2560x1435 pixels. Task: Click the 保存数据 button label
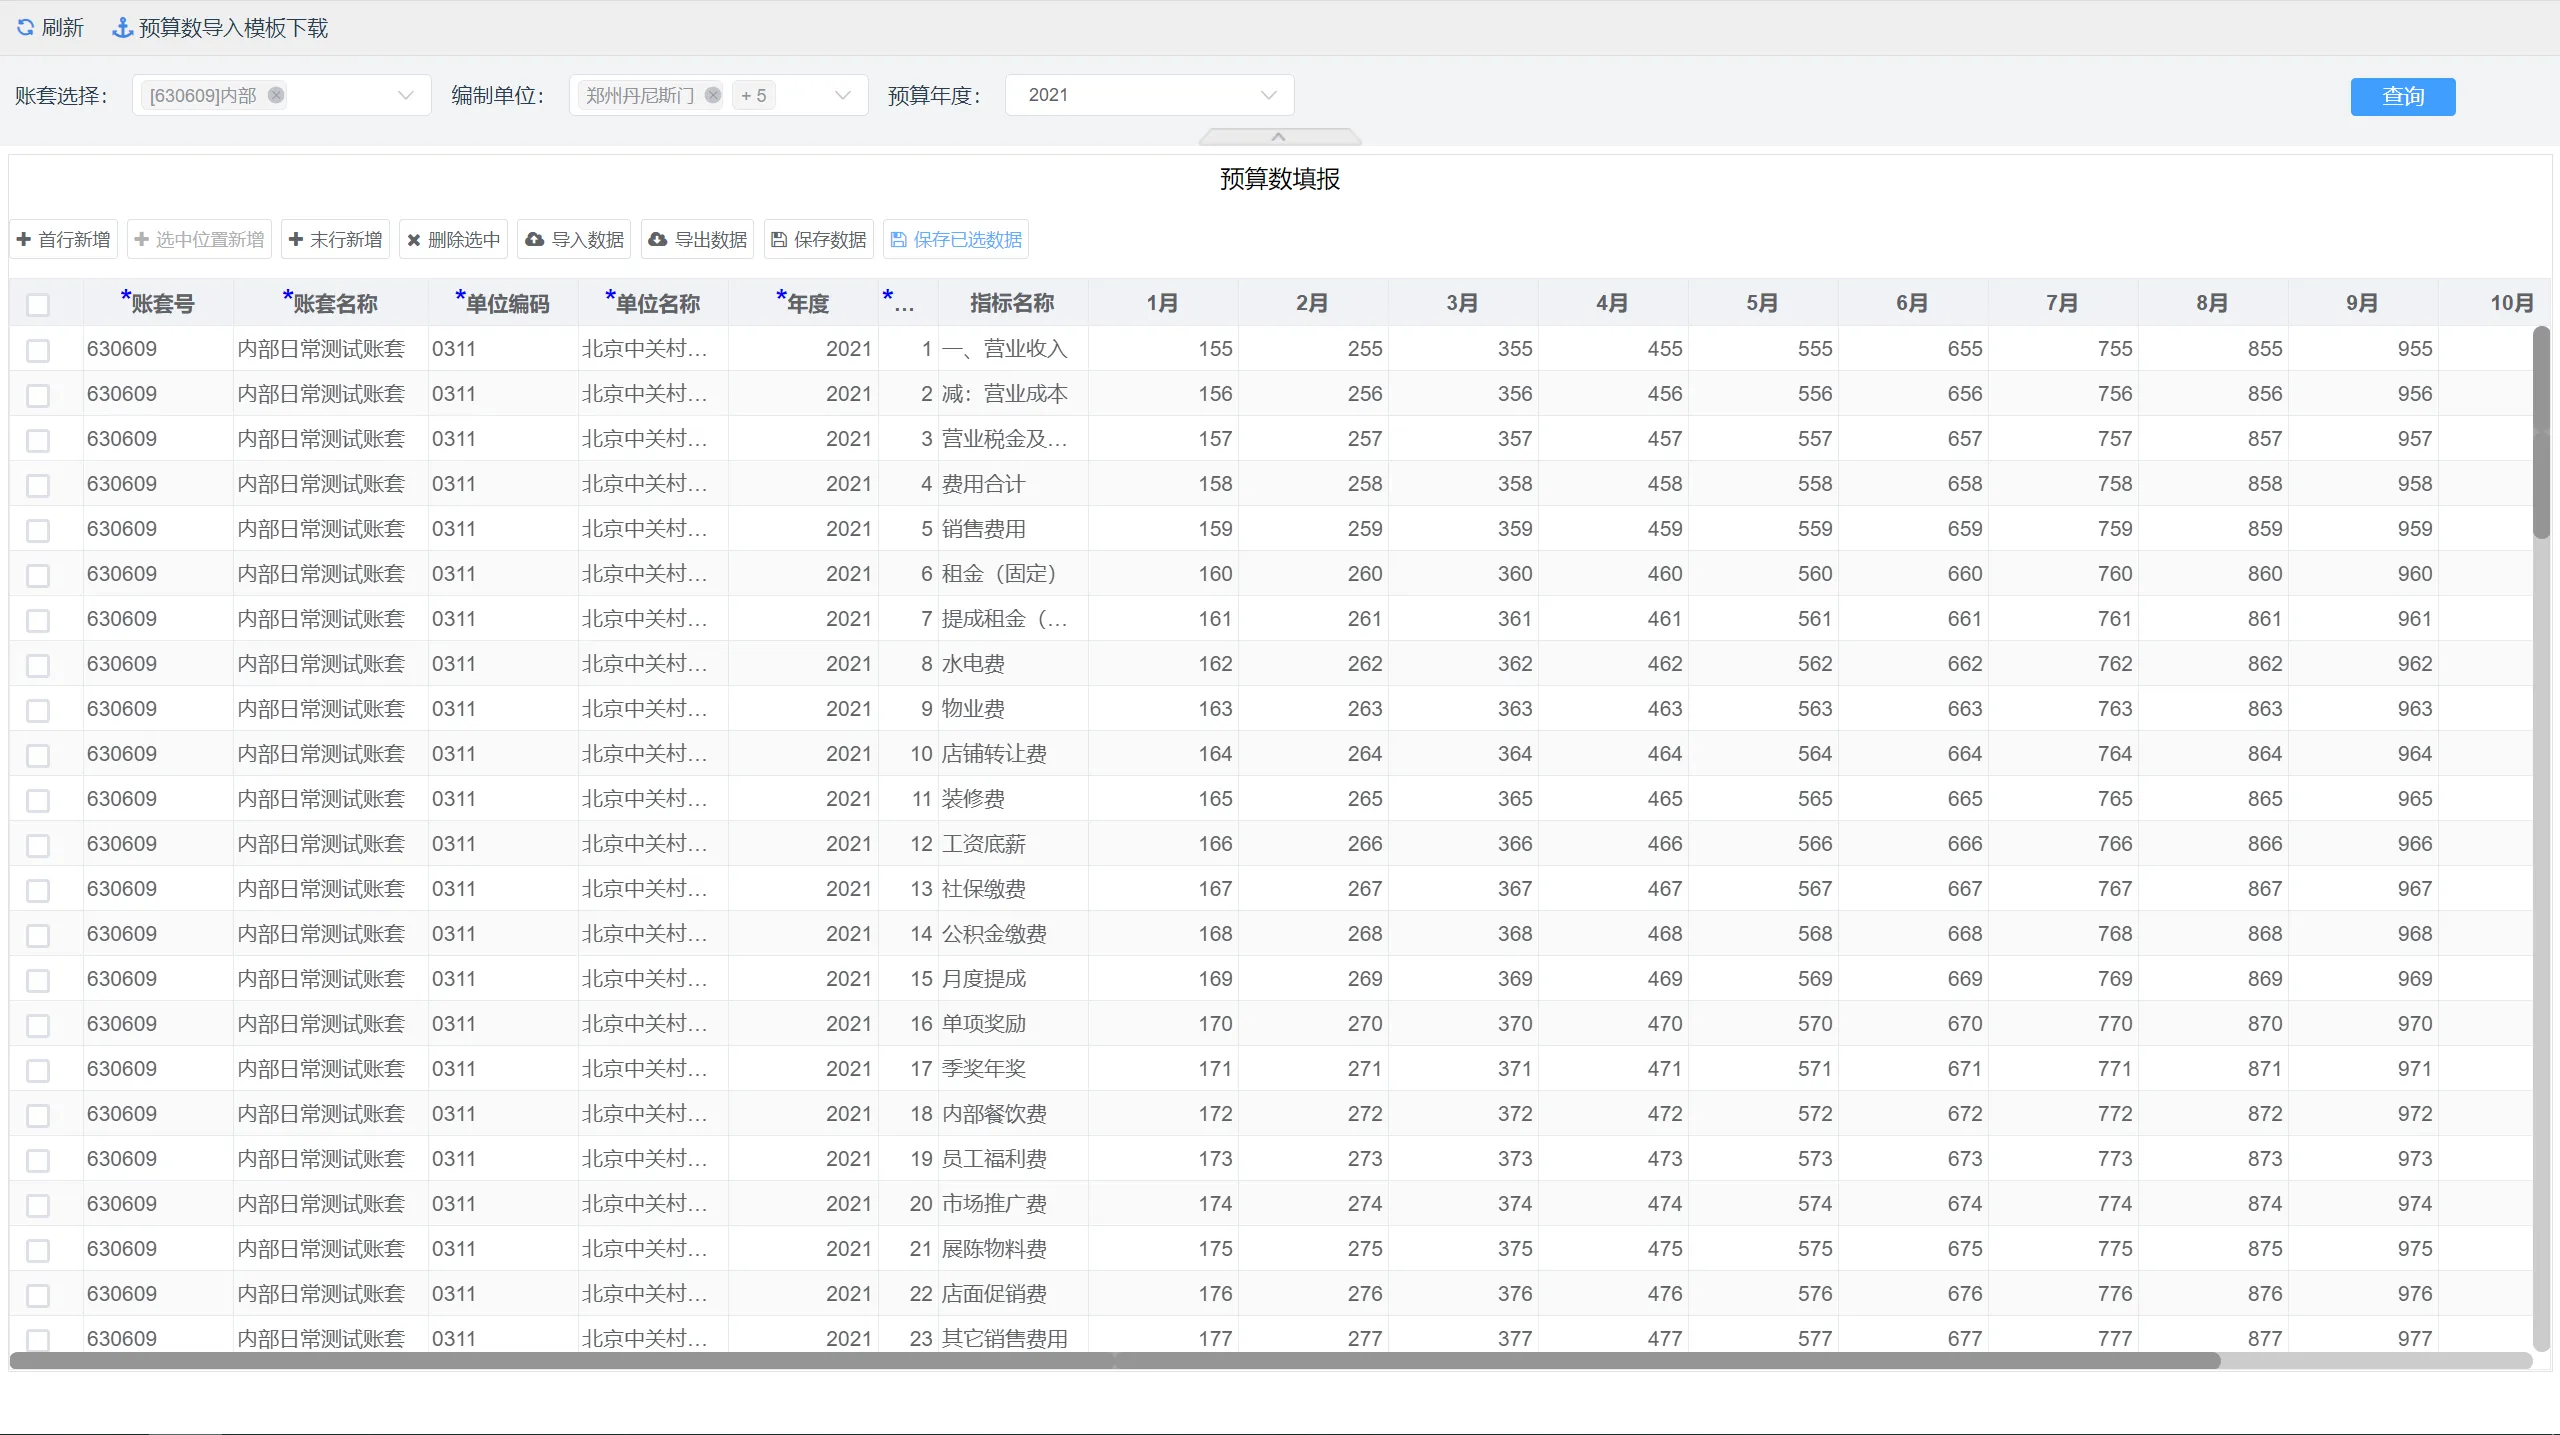pyautogui.click(x=830, y=239)
